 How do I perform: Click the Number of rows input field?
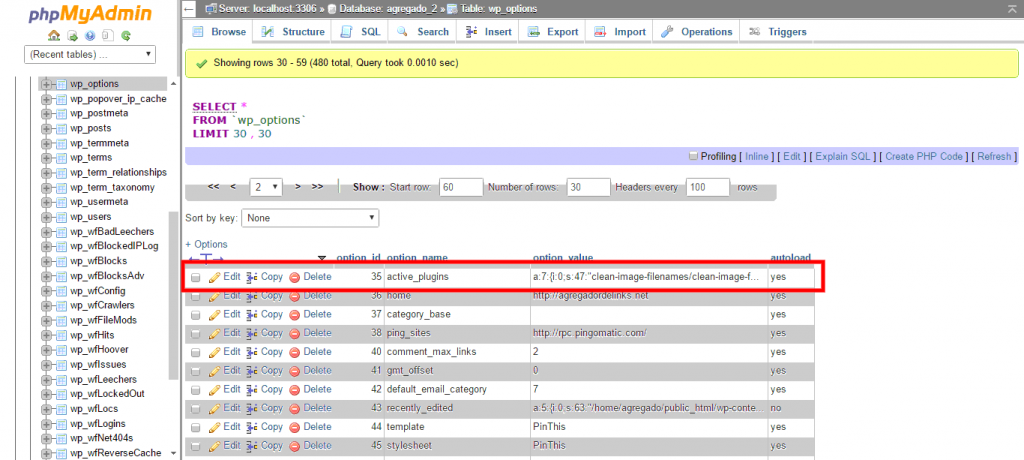[588, 187]
